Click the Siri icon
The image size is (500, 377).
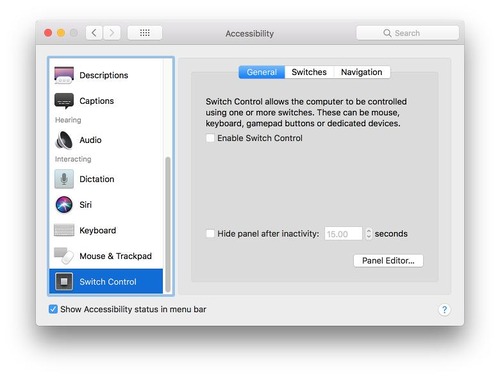click(x=64, y=205)
